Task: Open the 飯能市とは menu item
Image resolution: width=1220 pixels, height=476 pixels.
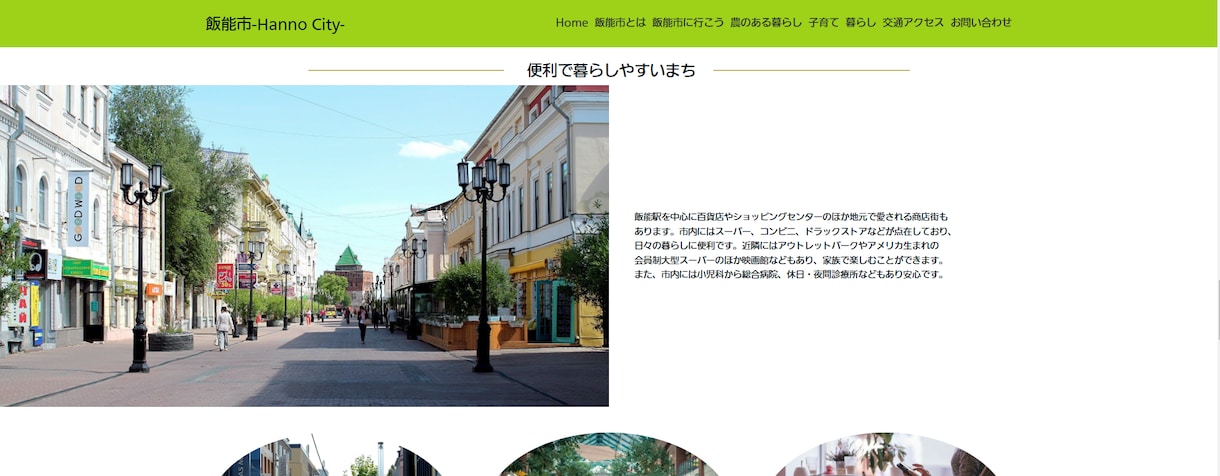Action: [x=620, y=22]
